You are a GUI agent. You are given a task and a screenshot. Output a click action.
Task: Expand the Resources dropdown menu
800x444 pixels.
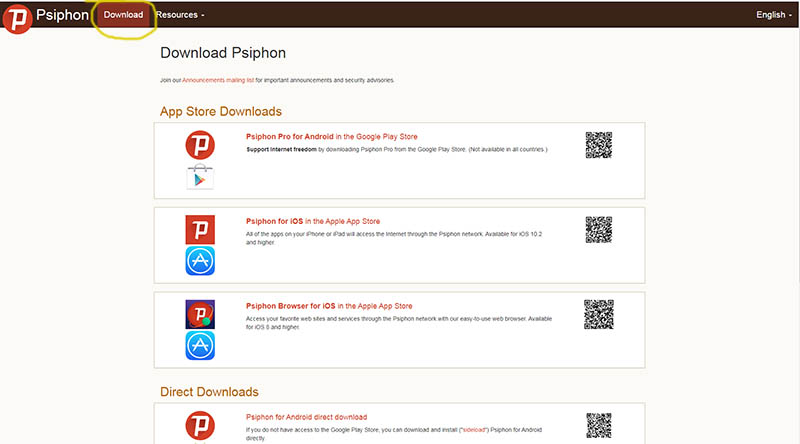[180, 15]
